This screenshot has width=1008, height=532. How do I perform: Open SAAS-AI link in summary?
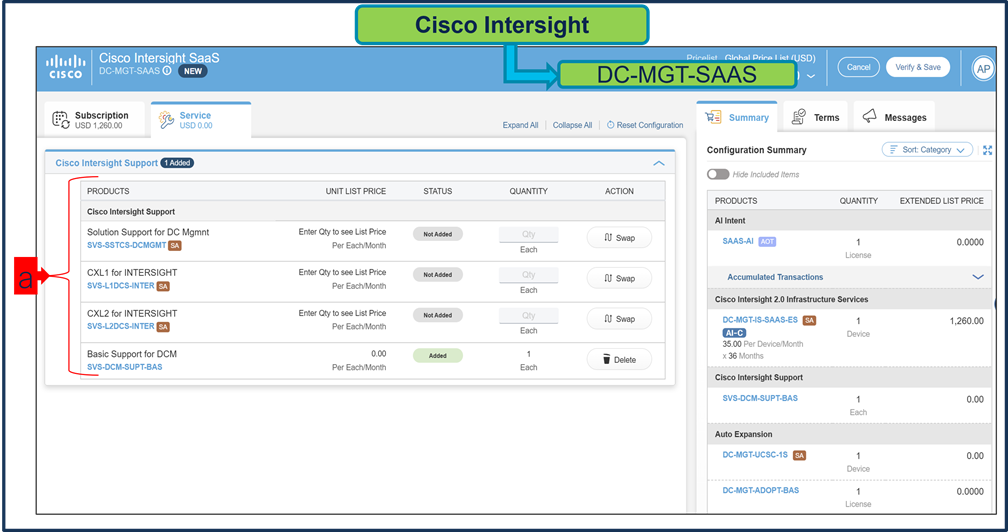(738, 242)
